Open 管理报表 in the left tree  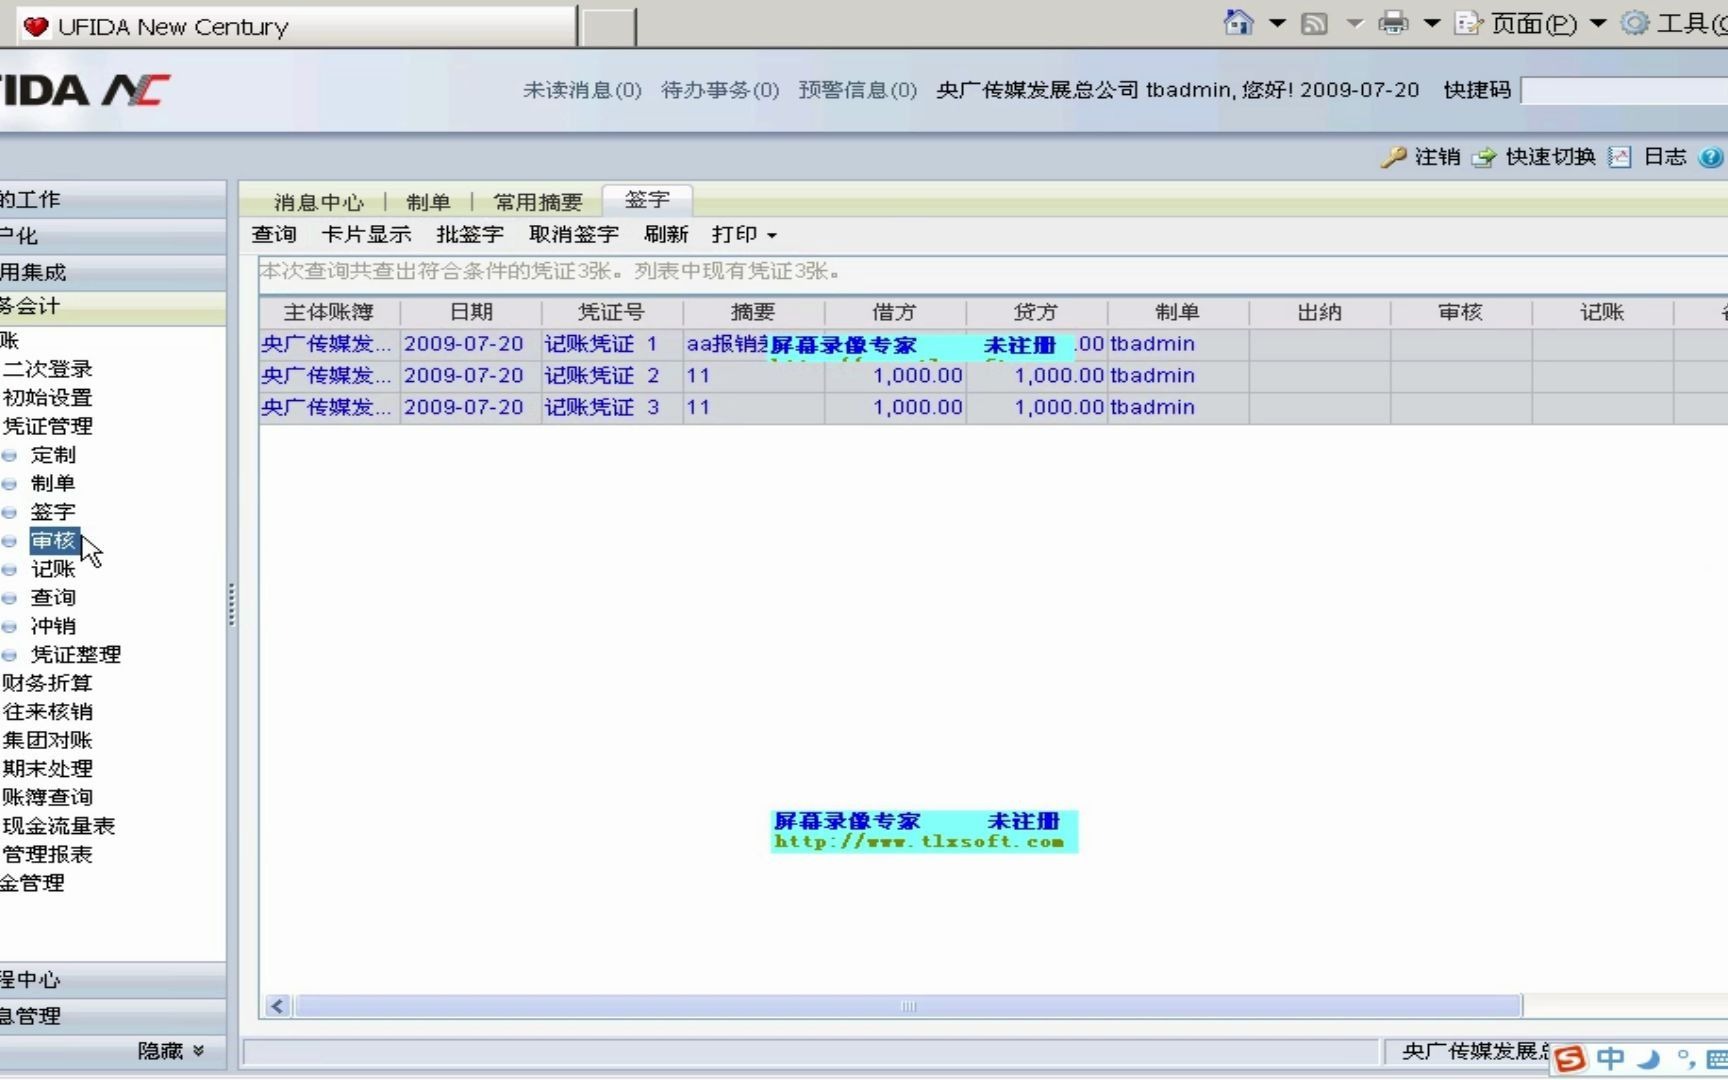click(47, 855)
